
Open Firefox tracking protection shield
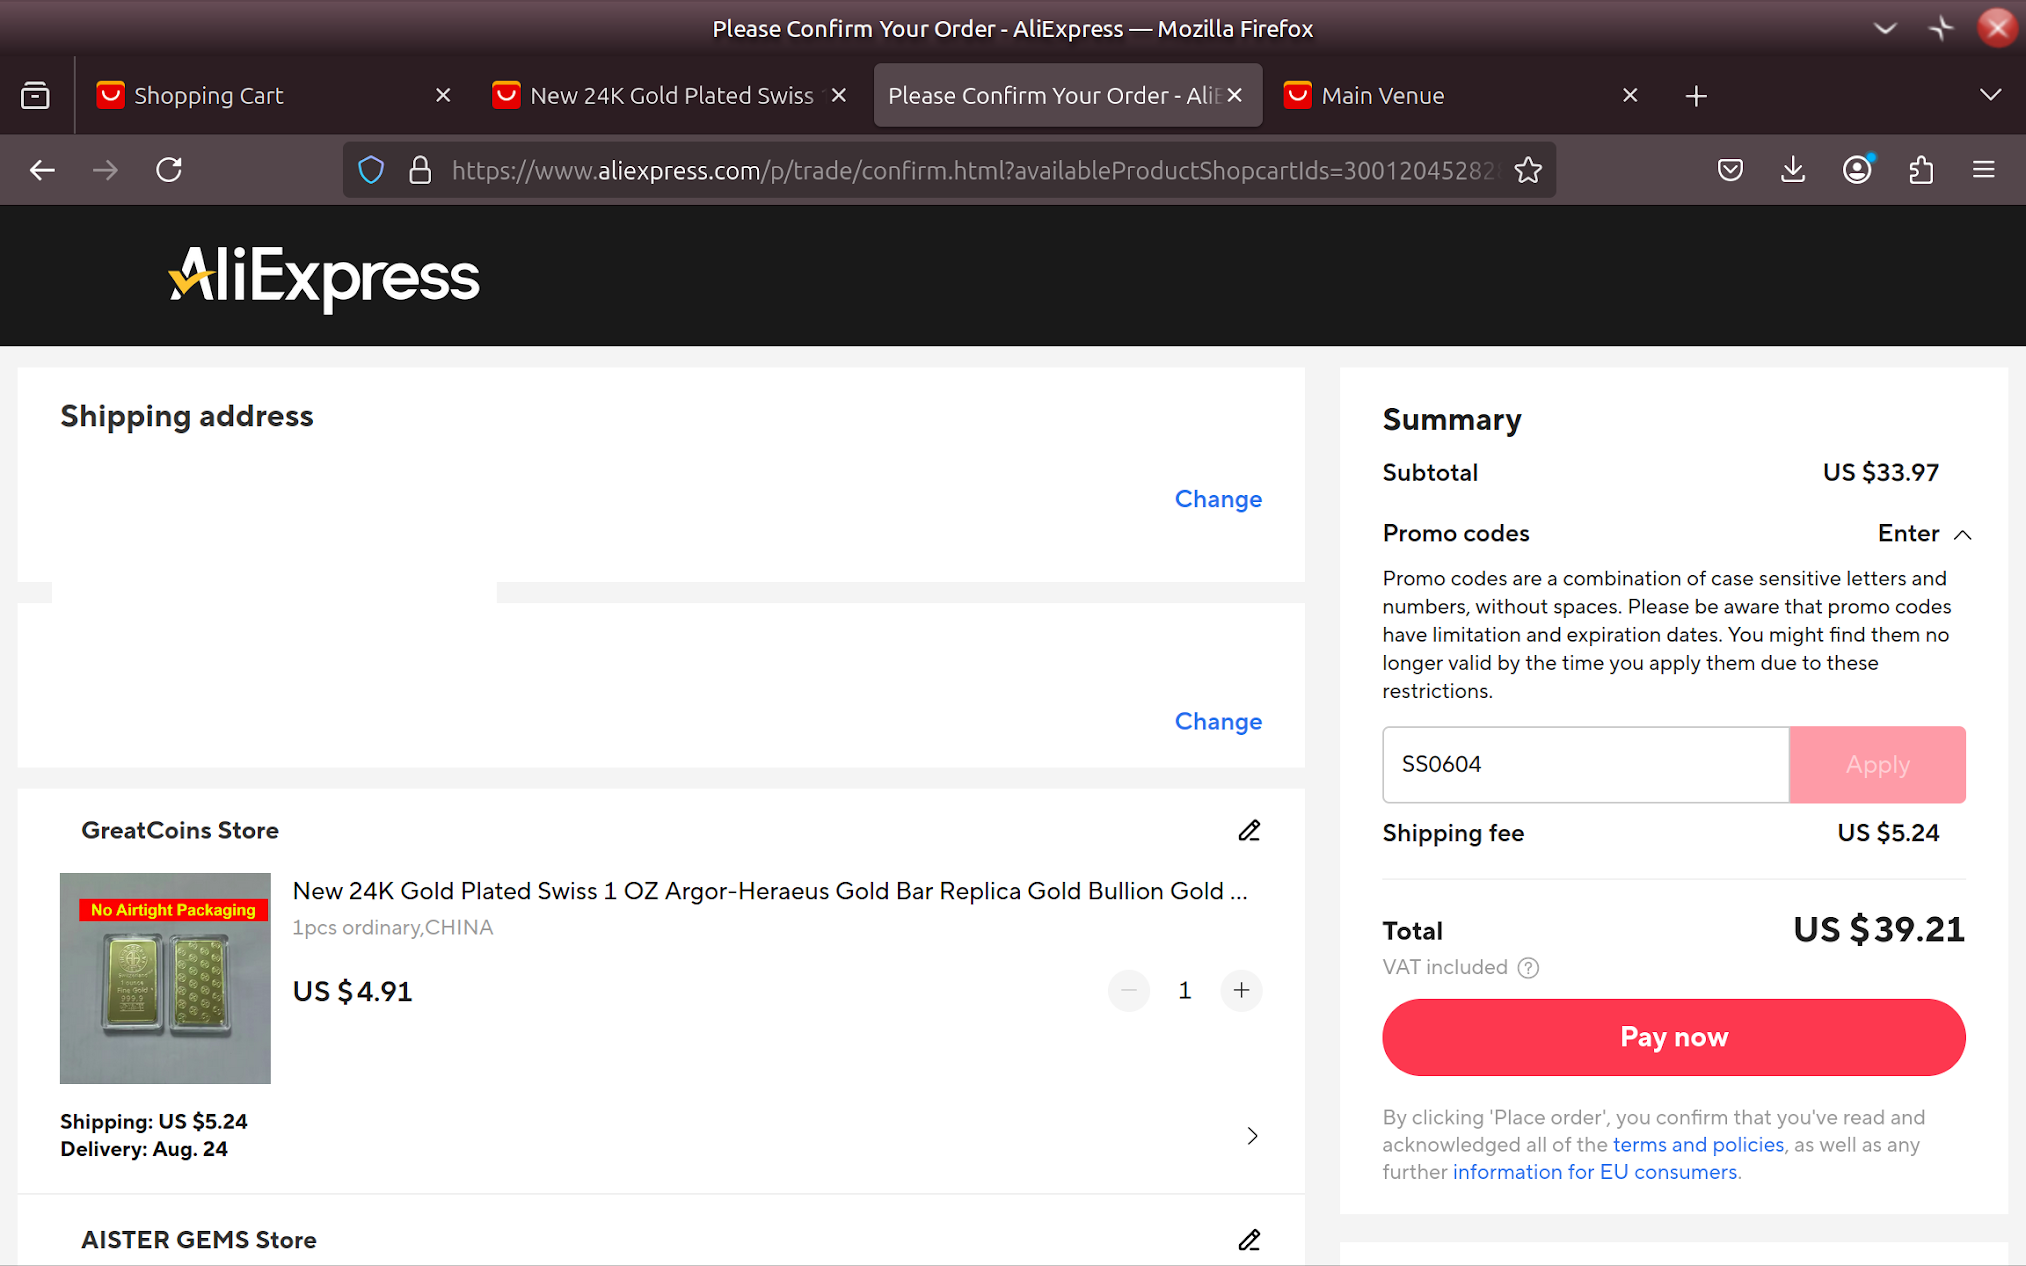371,170
